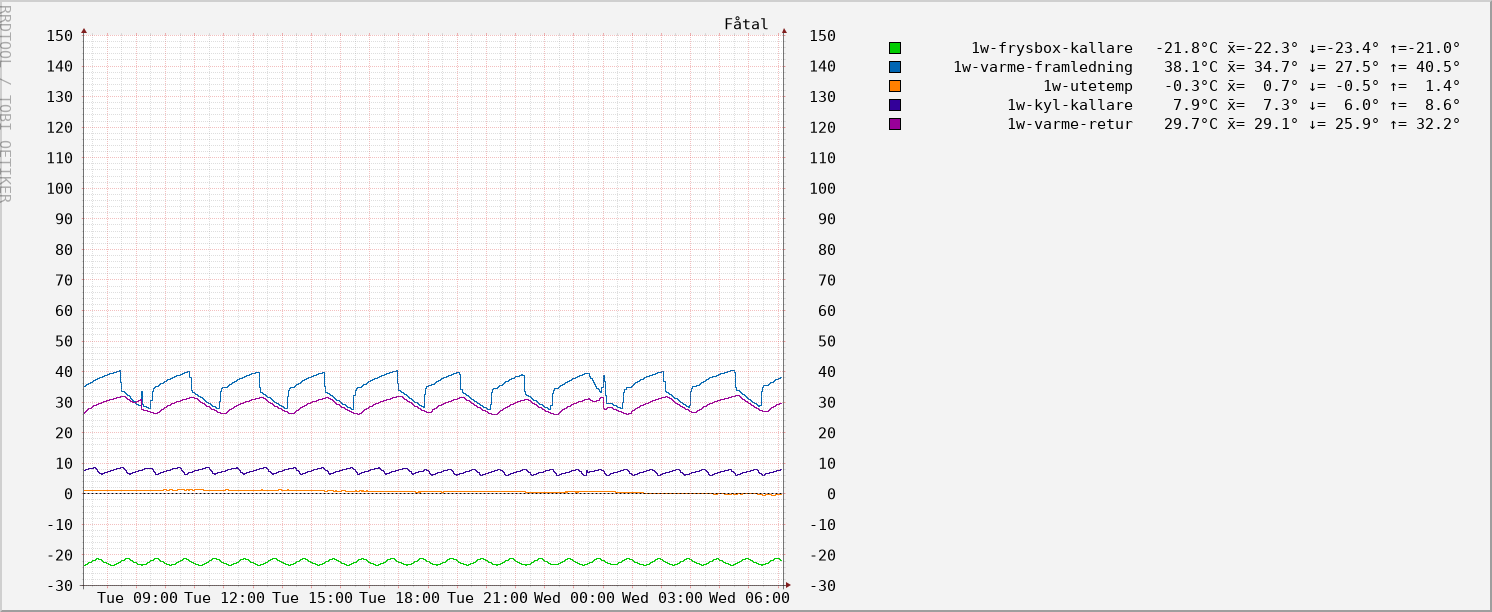This screenshot has height=612, width=1492.
Task: Click the red arrow at x-axis right end
Action: [787, 585]
